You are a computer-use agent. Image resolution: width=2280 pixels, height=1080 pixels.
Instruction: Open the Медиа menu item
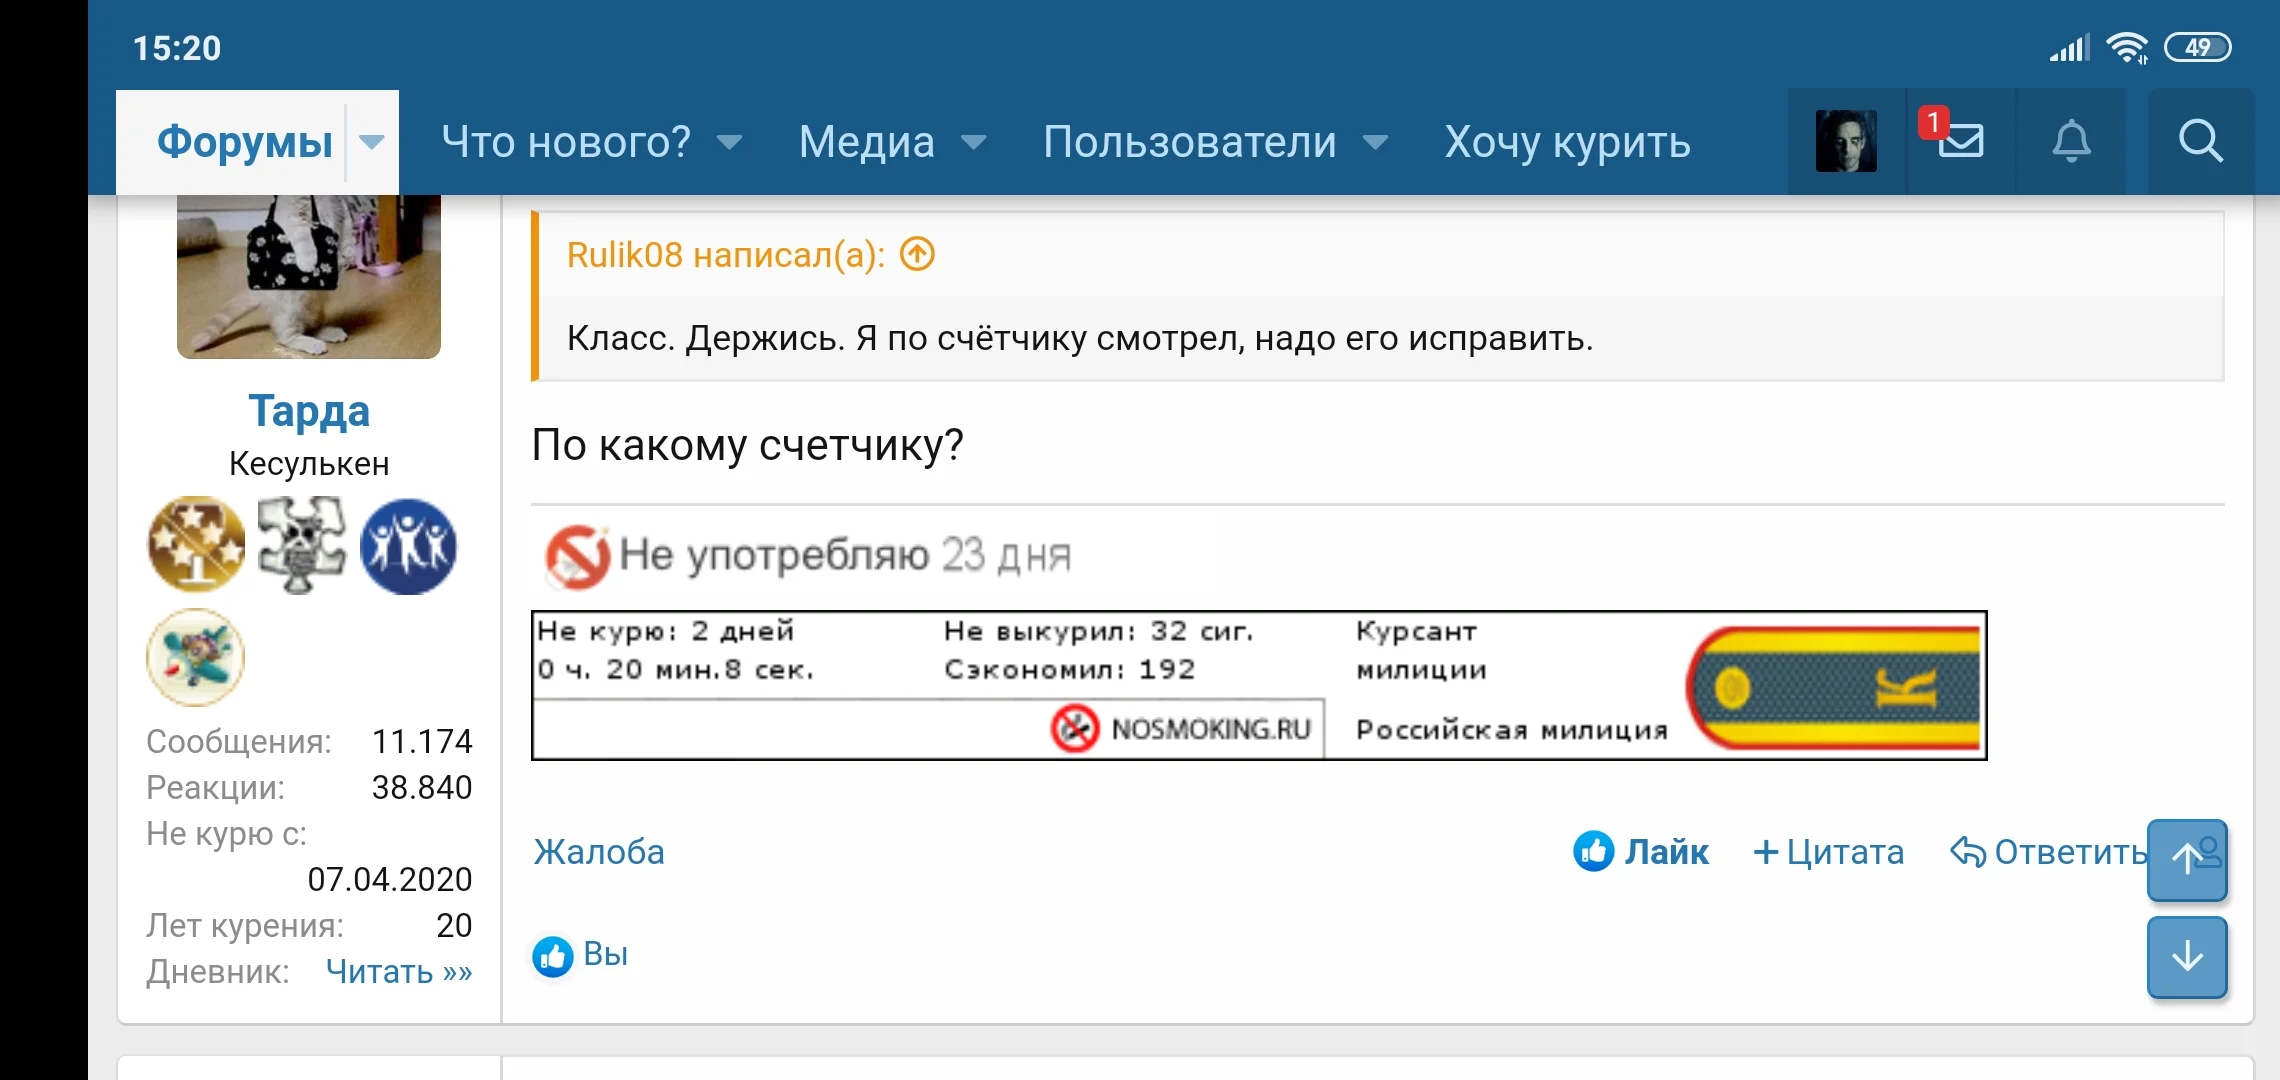(864, 141)
